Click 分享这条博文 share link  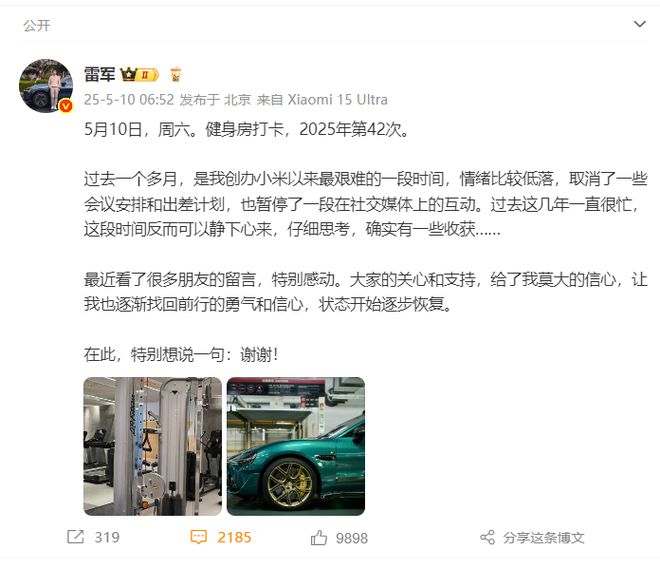[x=543, y=537]
